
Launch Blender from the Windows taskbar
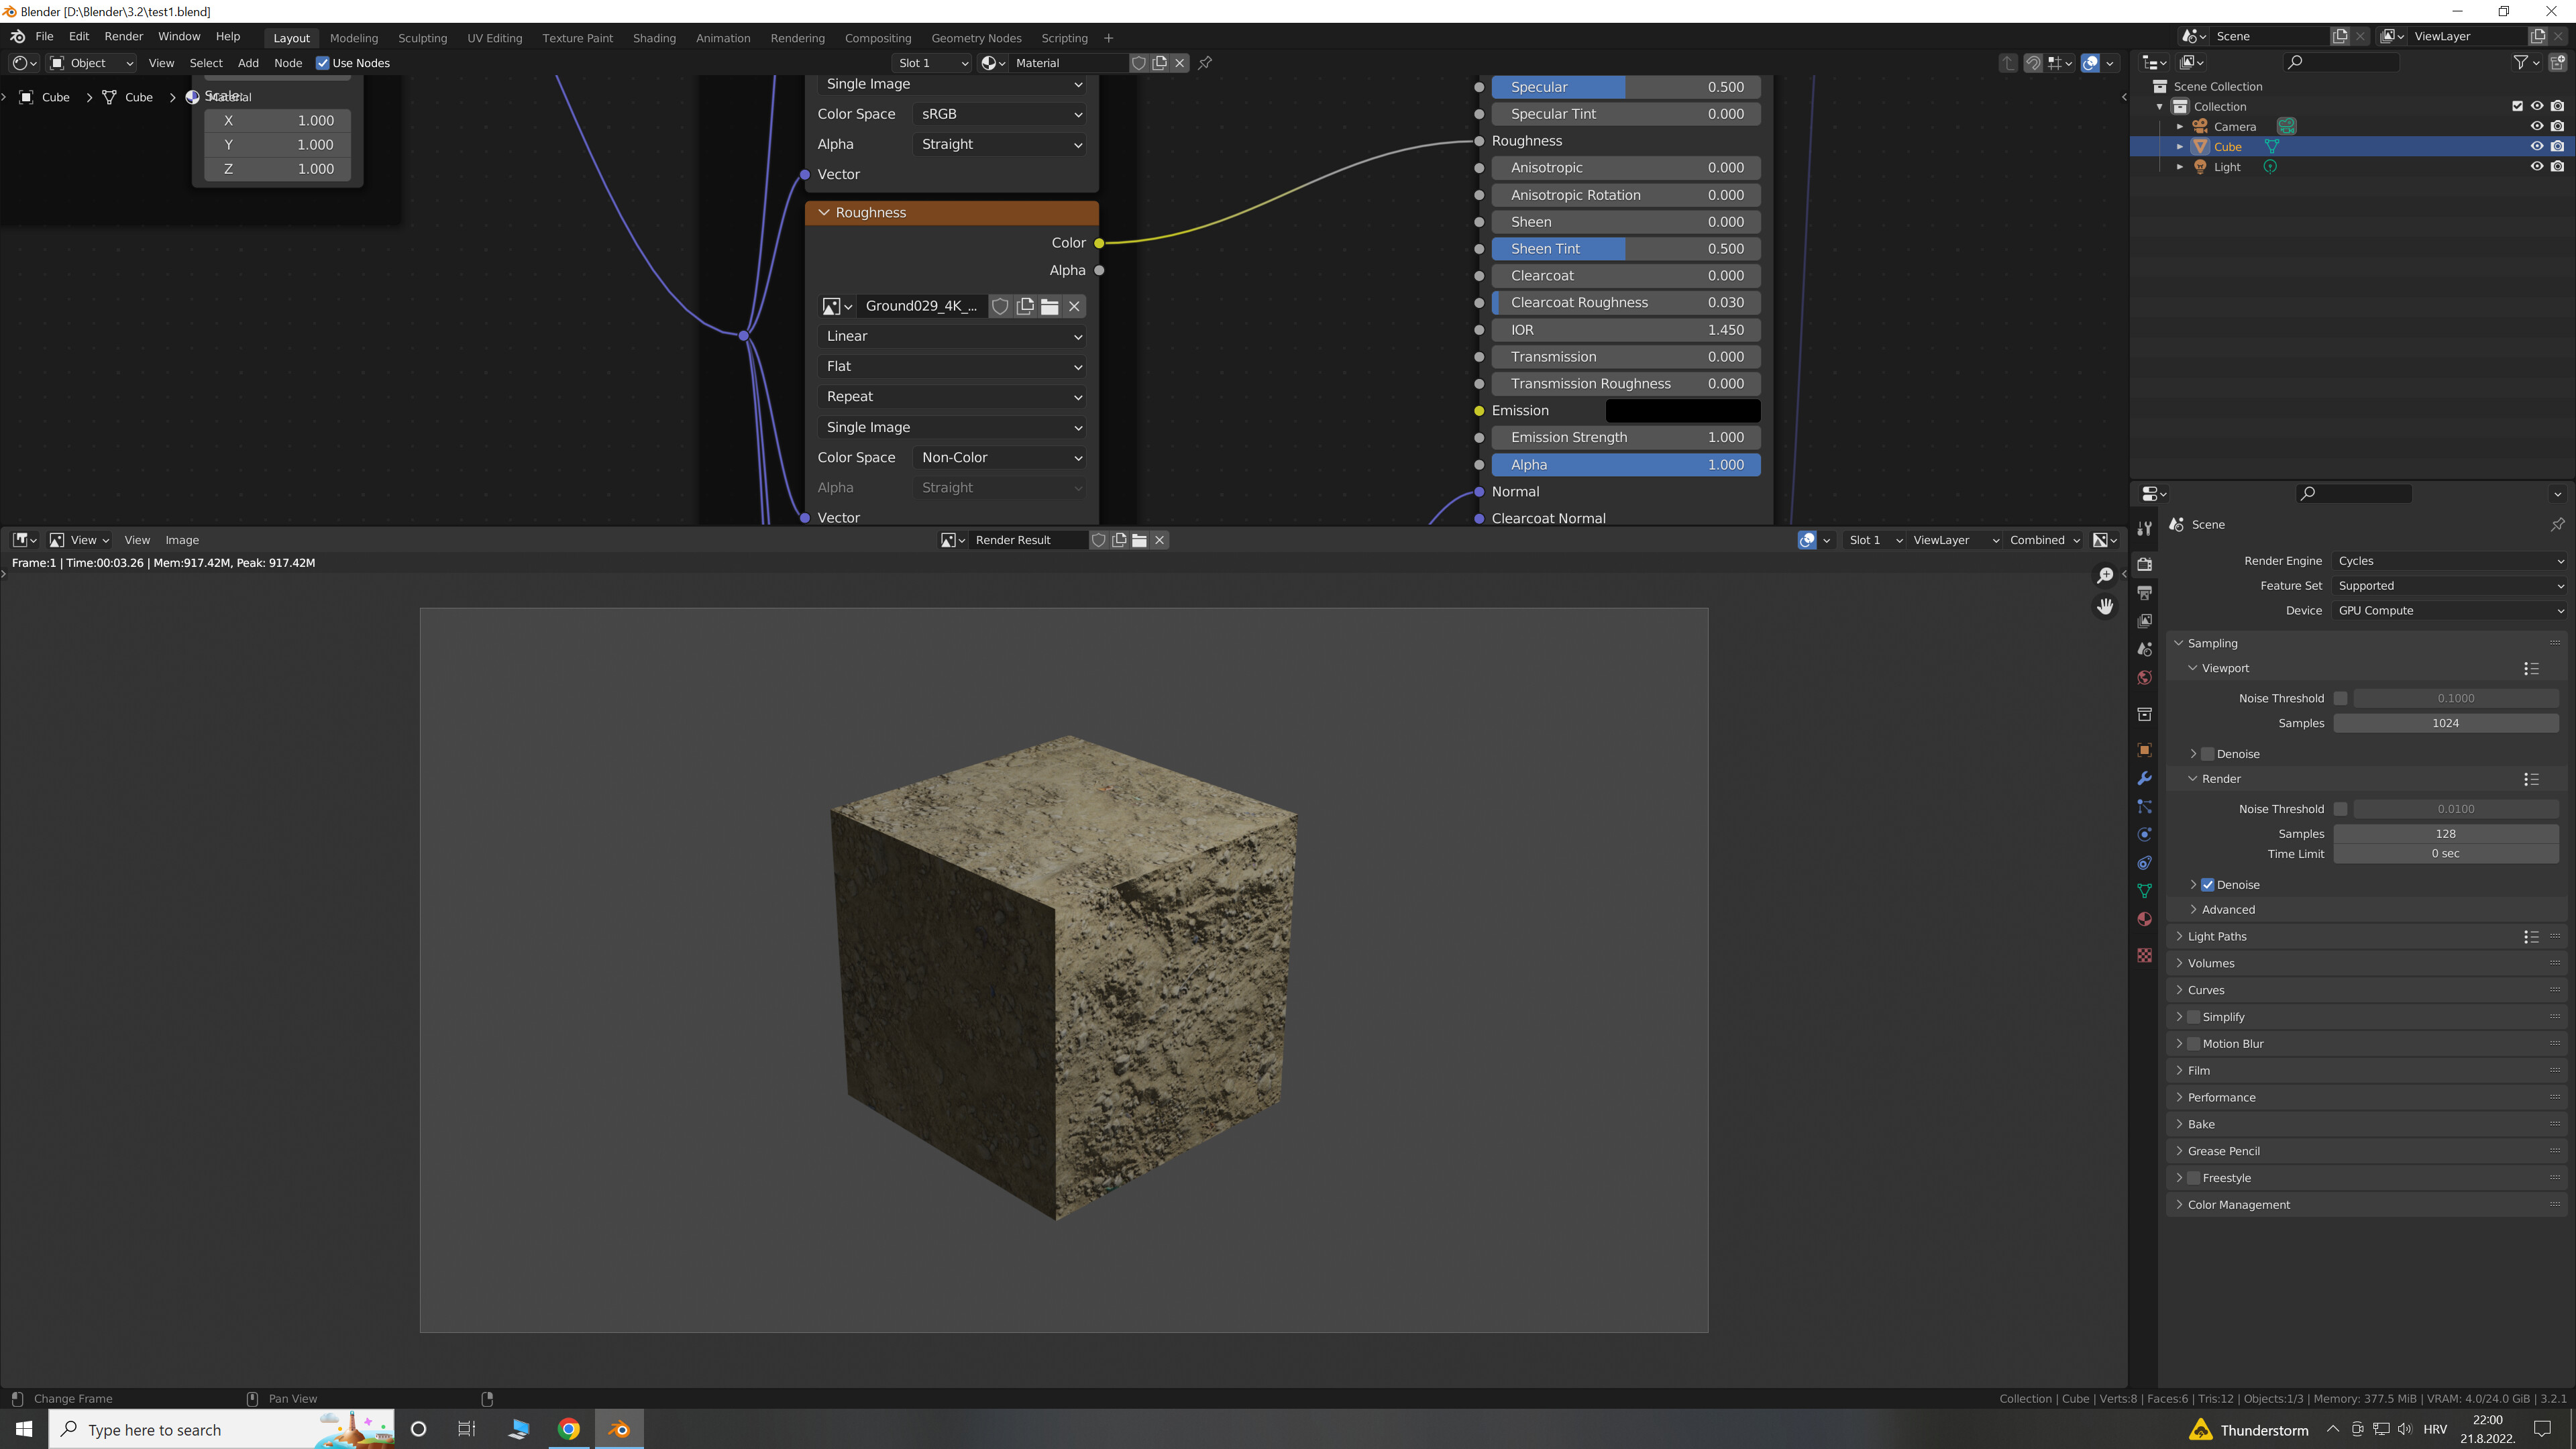point(619,1429)
